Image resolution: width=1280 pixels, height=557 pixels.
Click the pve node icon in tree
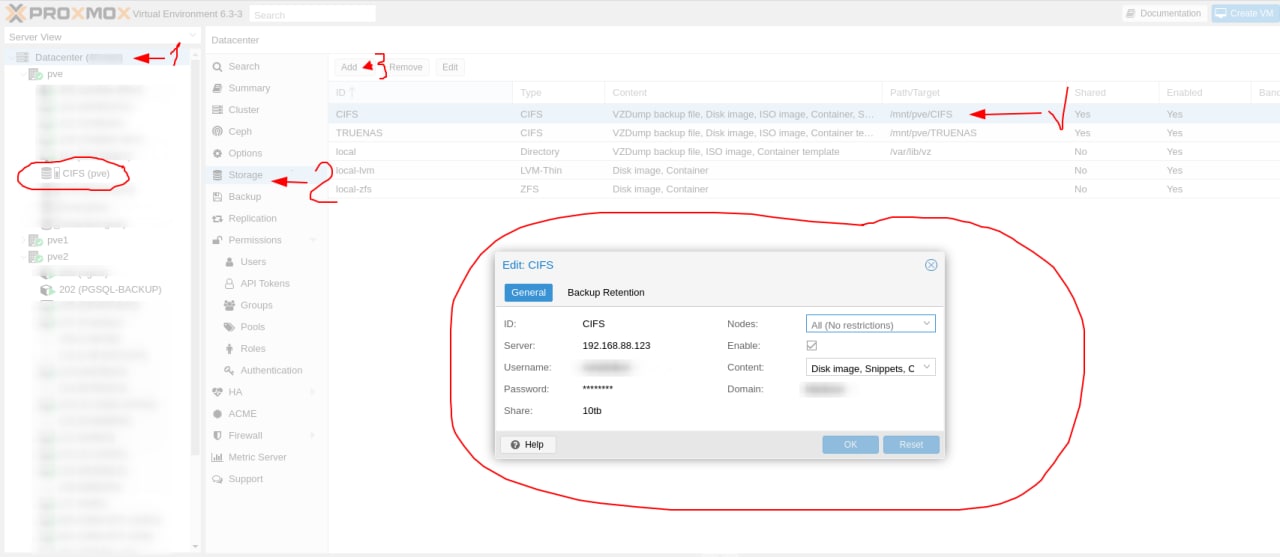click(35, 74)
